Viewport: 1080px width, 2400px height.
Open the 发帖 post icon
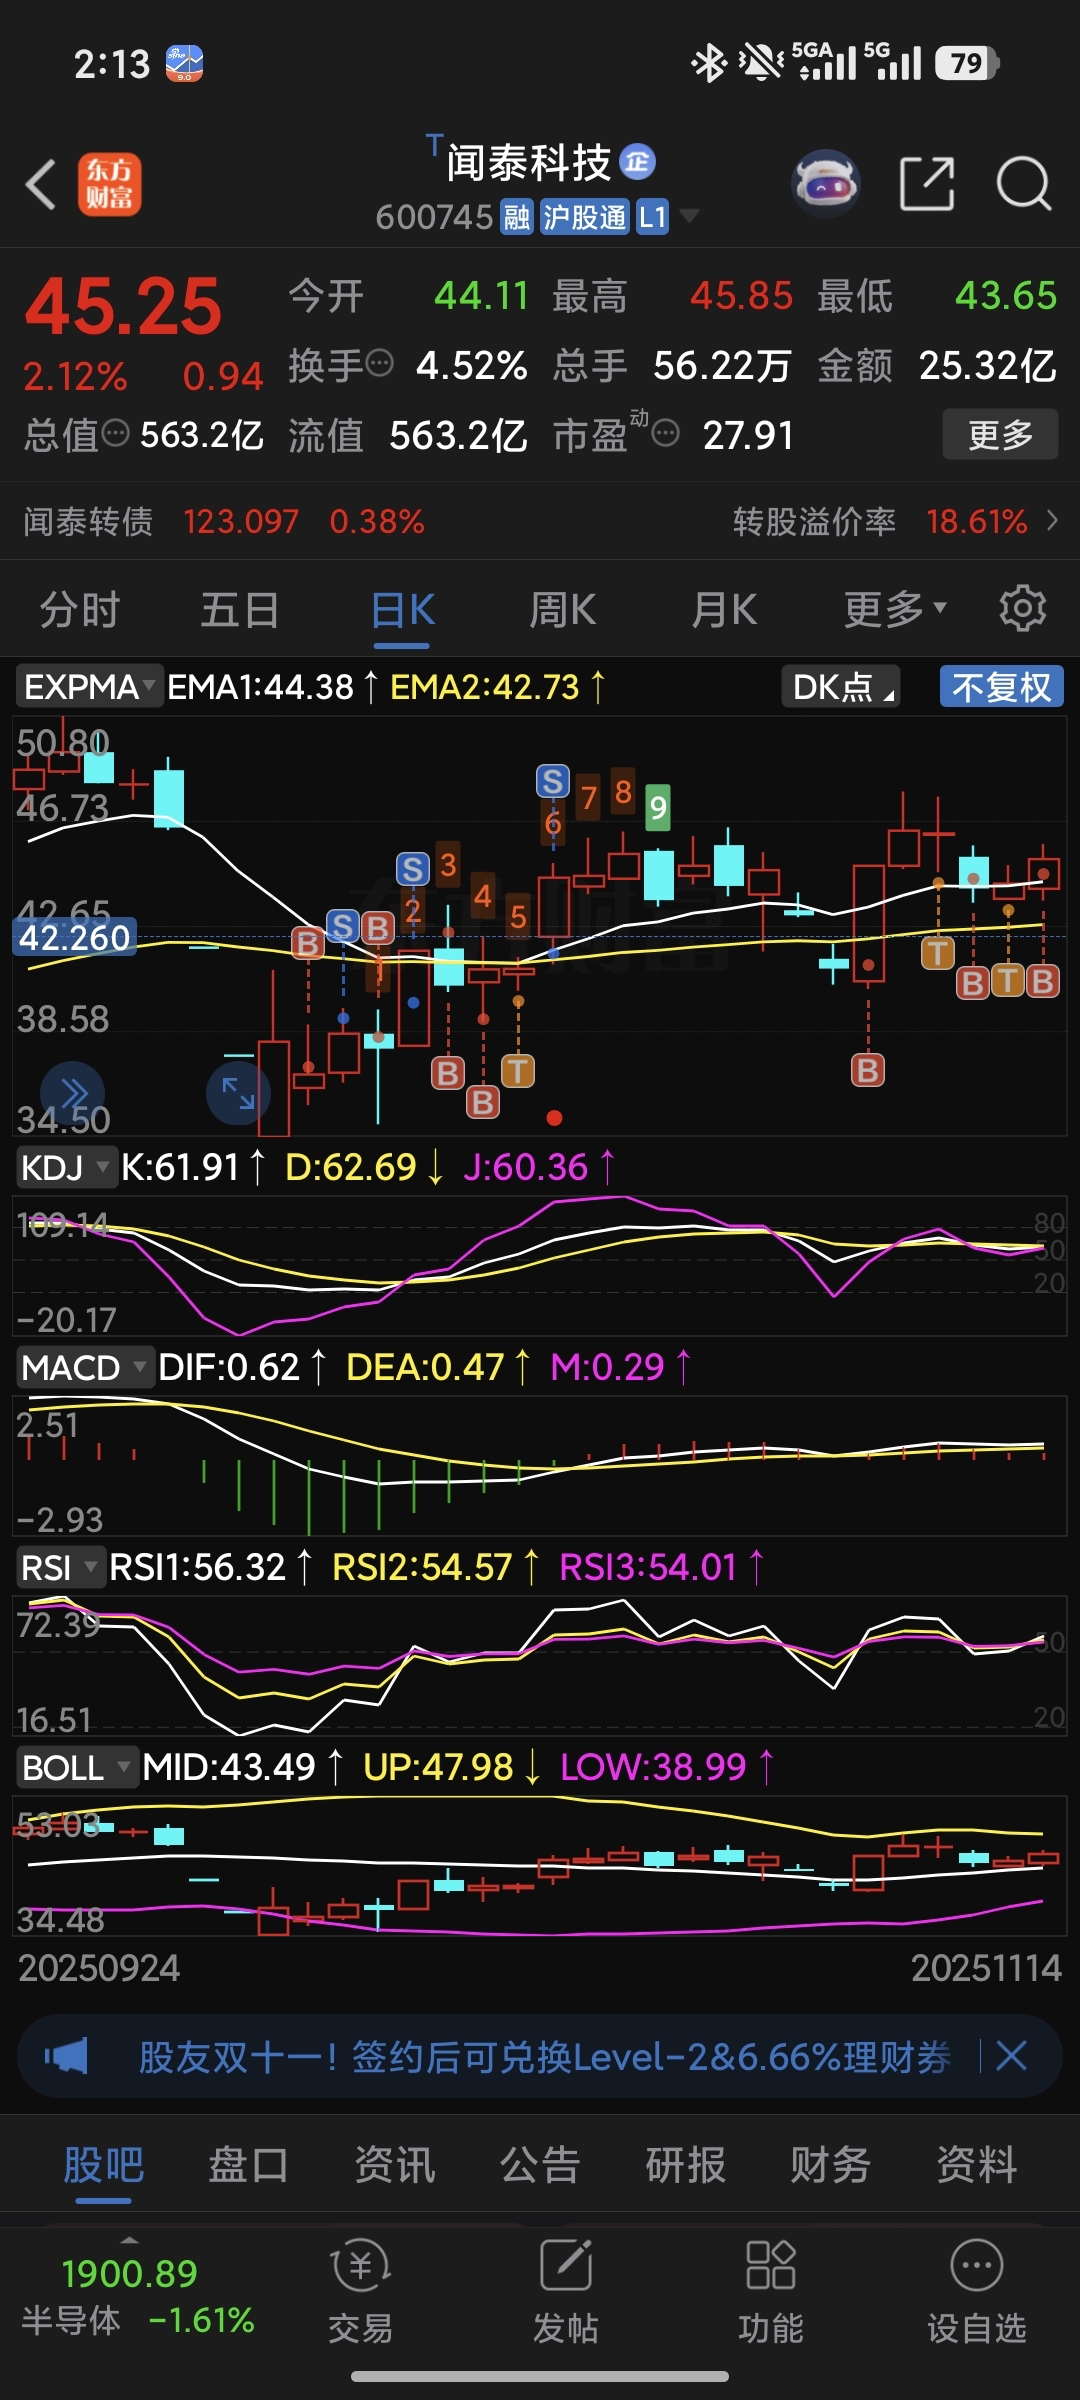[x=566, y=2292]
